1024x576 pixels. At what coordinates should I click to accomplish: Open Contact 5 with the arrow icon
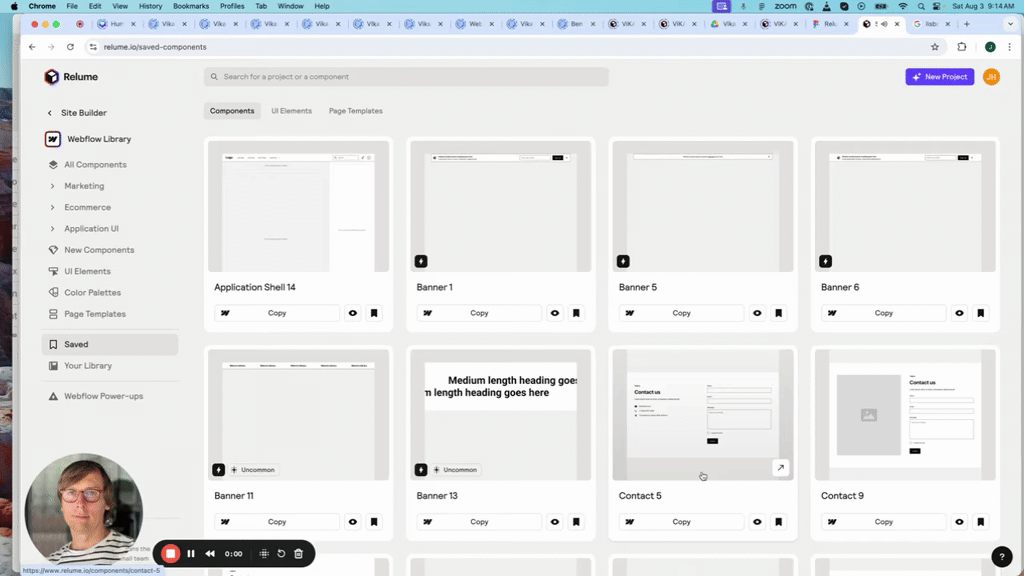pyautogui.click(x=780, y=468)
